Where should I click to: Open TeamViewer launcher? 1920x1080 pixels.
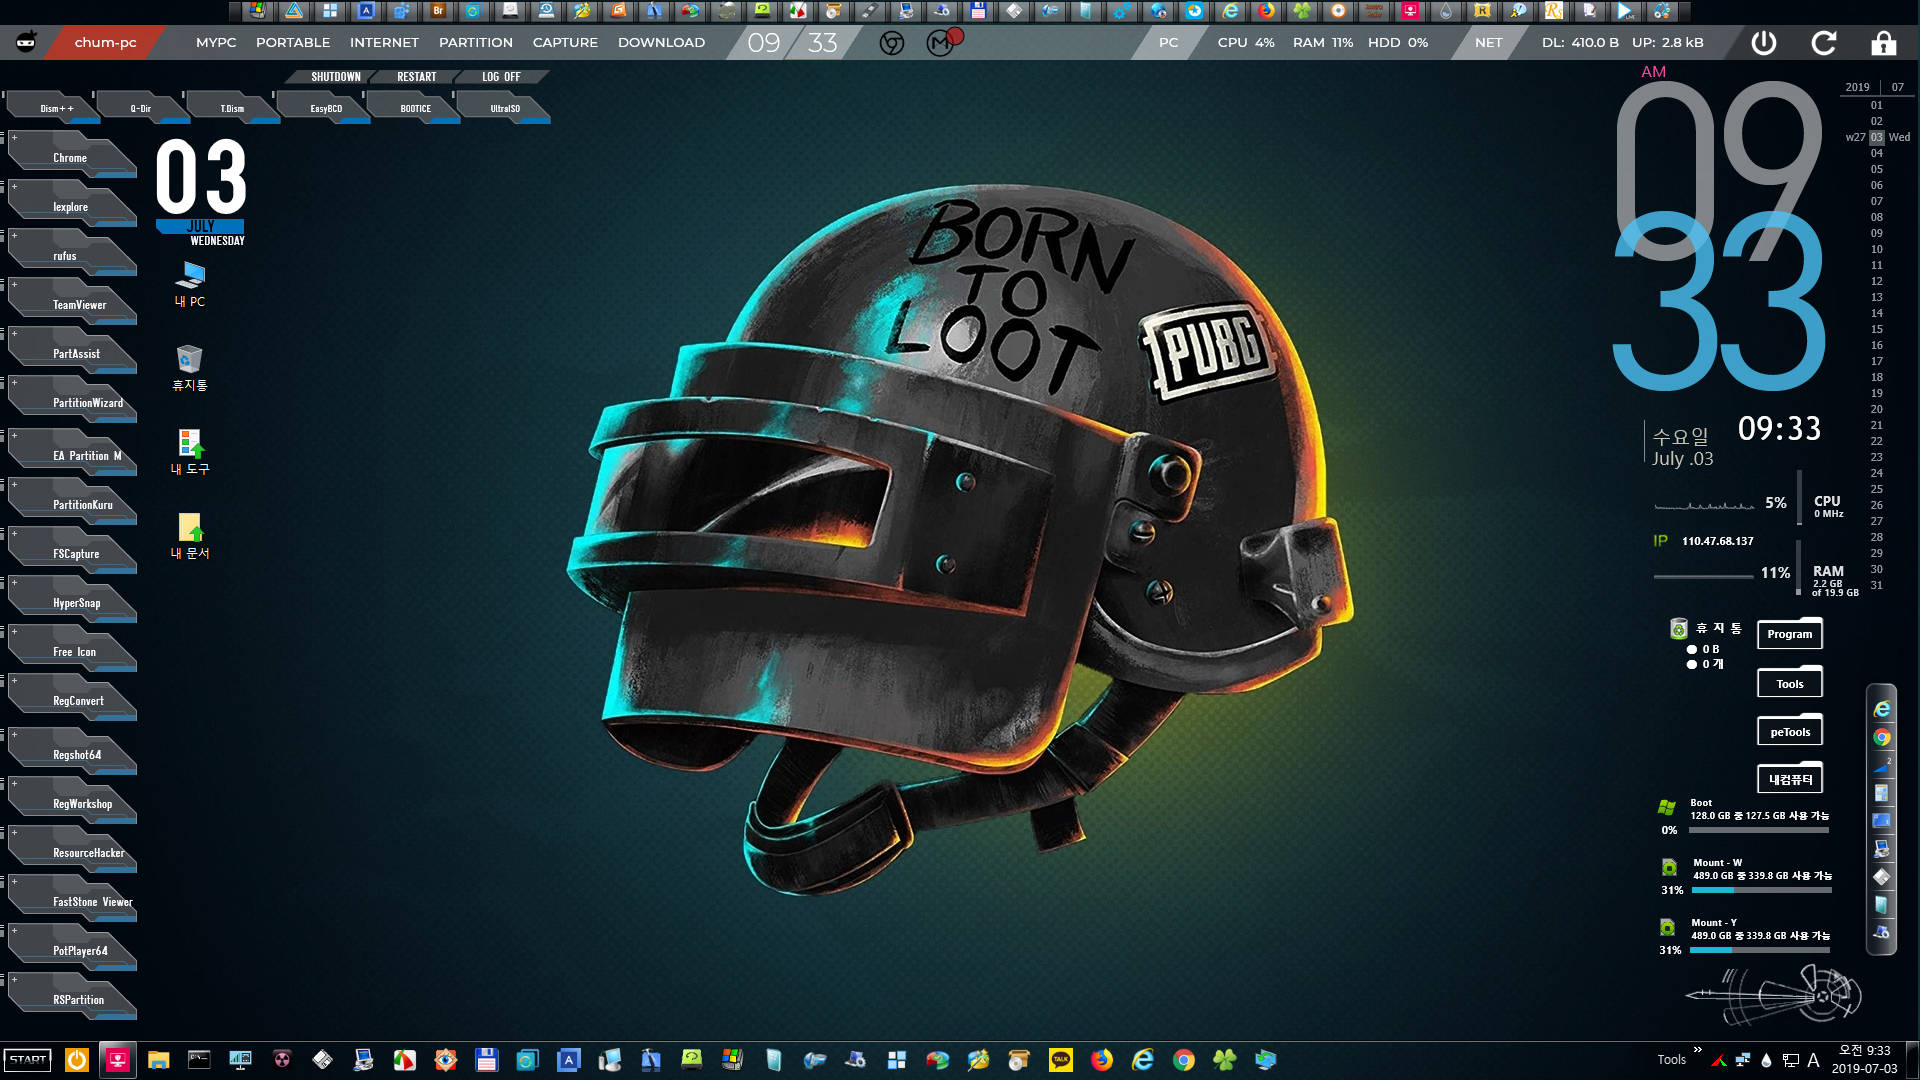tap(72, 303)
